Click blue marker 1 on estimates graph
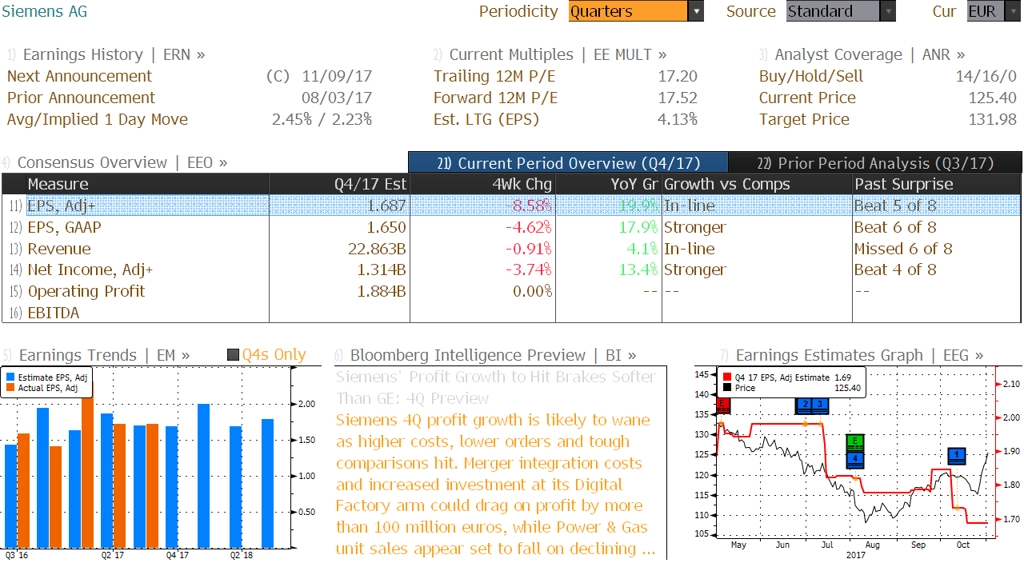1024x563 pixels. [957, 455]
